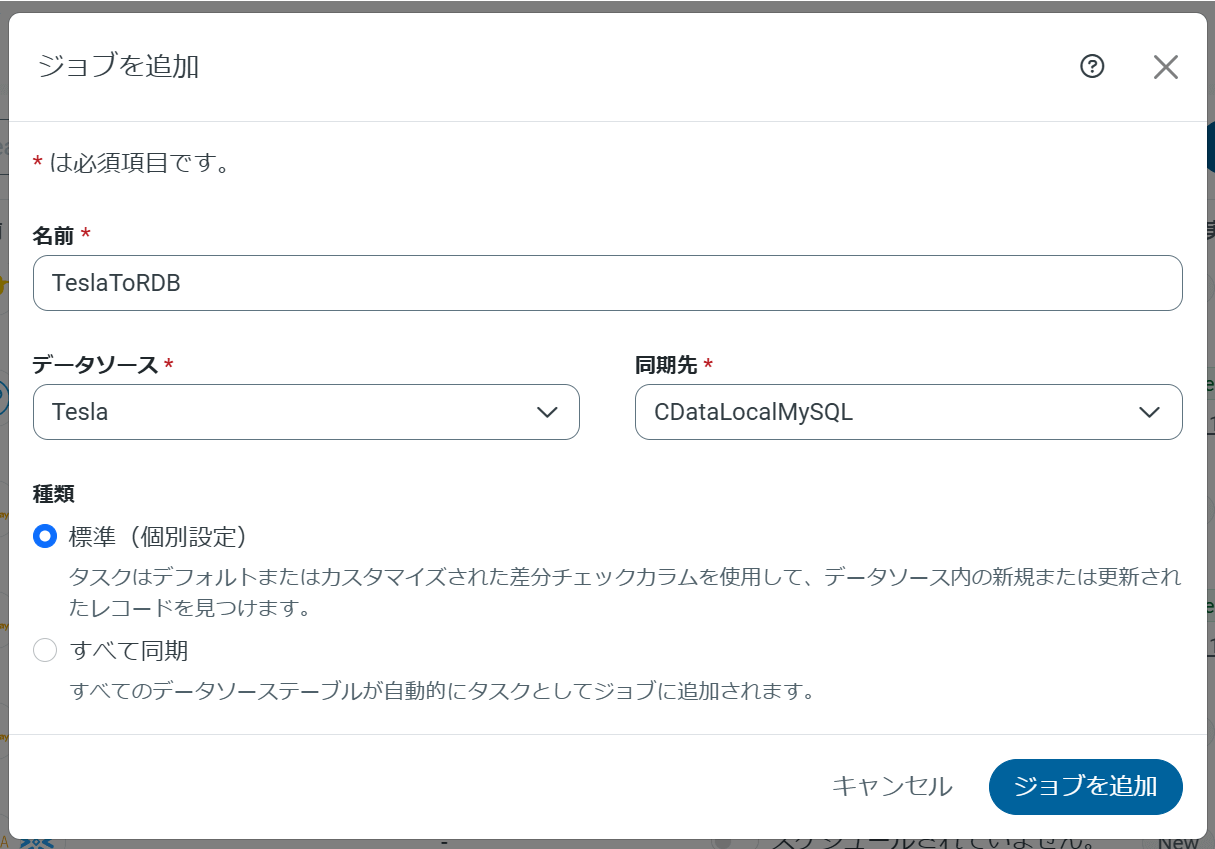The width and height of the screenshot is (1215, 849).
Task: Click the 同期先 field label
Action: click(x=666, y=365)
